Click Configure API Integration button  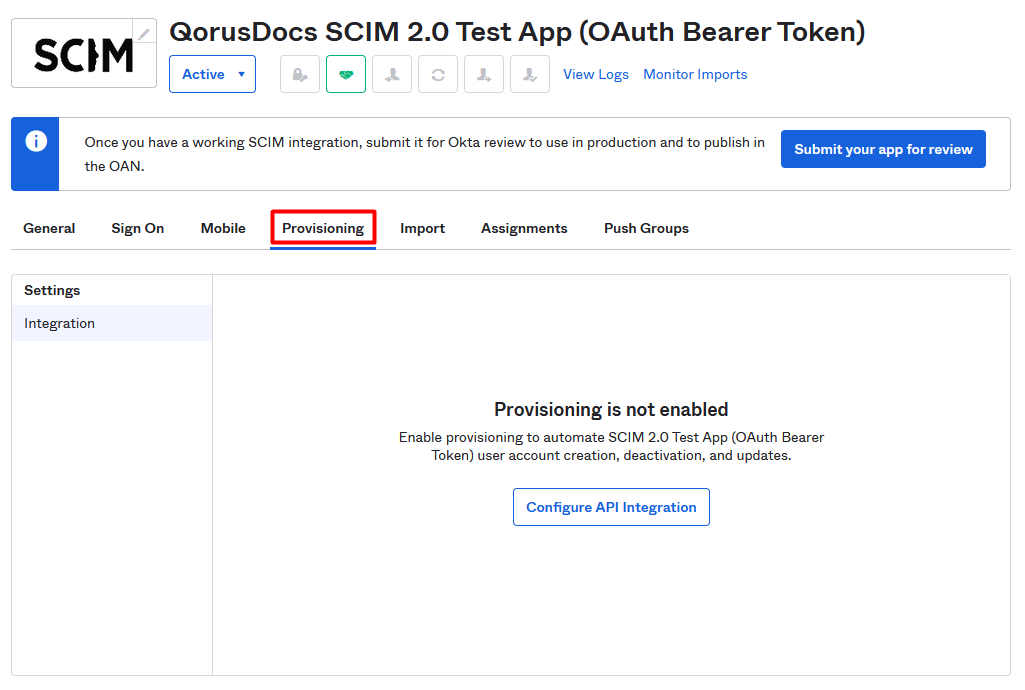(611, 507)
